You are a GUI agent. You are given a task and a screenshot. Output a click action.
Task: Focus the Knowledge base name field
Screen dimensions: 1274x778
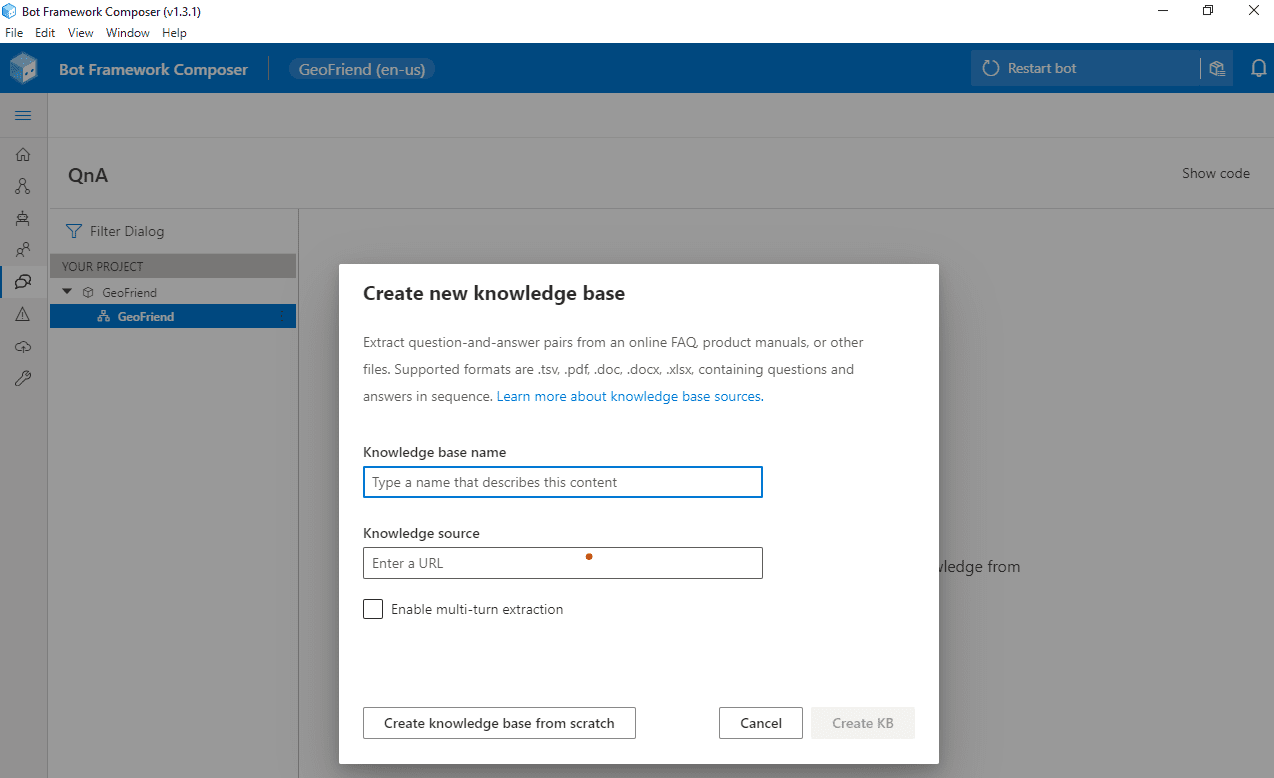click(562, 482)
